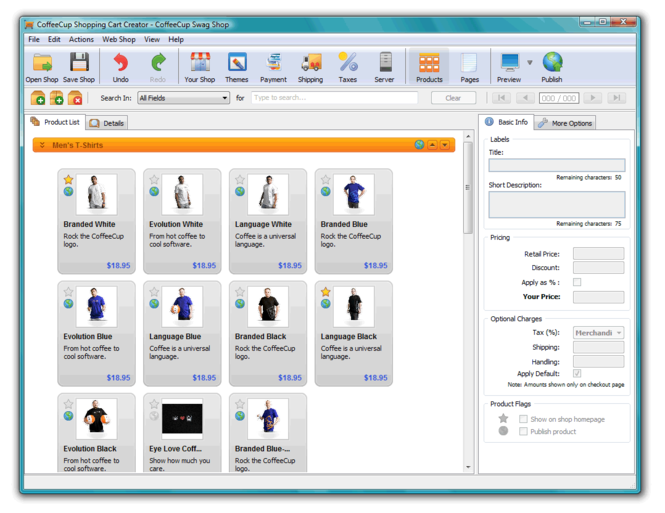Toggle publish globe on Eye Love Coff product
665x513 pixels.
click(154, 416)
